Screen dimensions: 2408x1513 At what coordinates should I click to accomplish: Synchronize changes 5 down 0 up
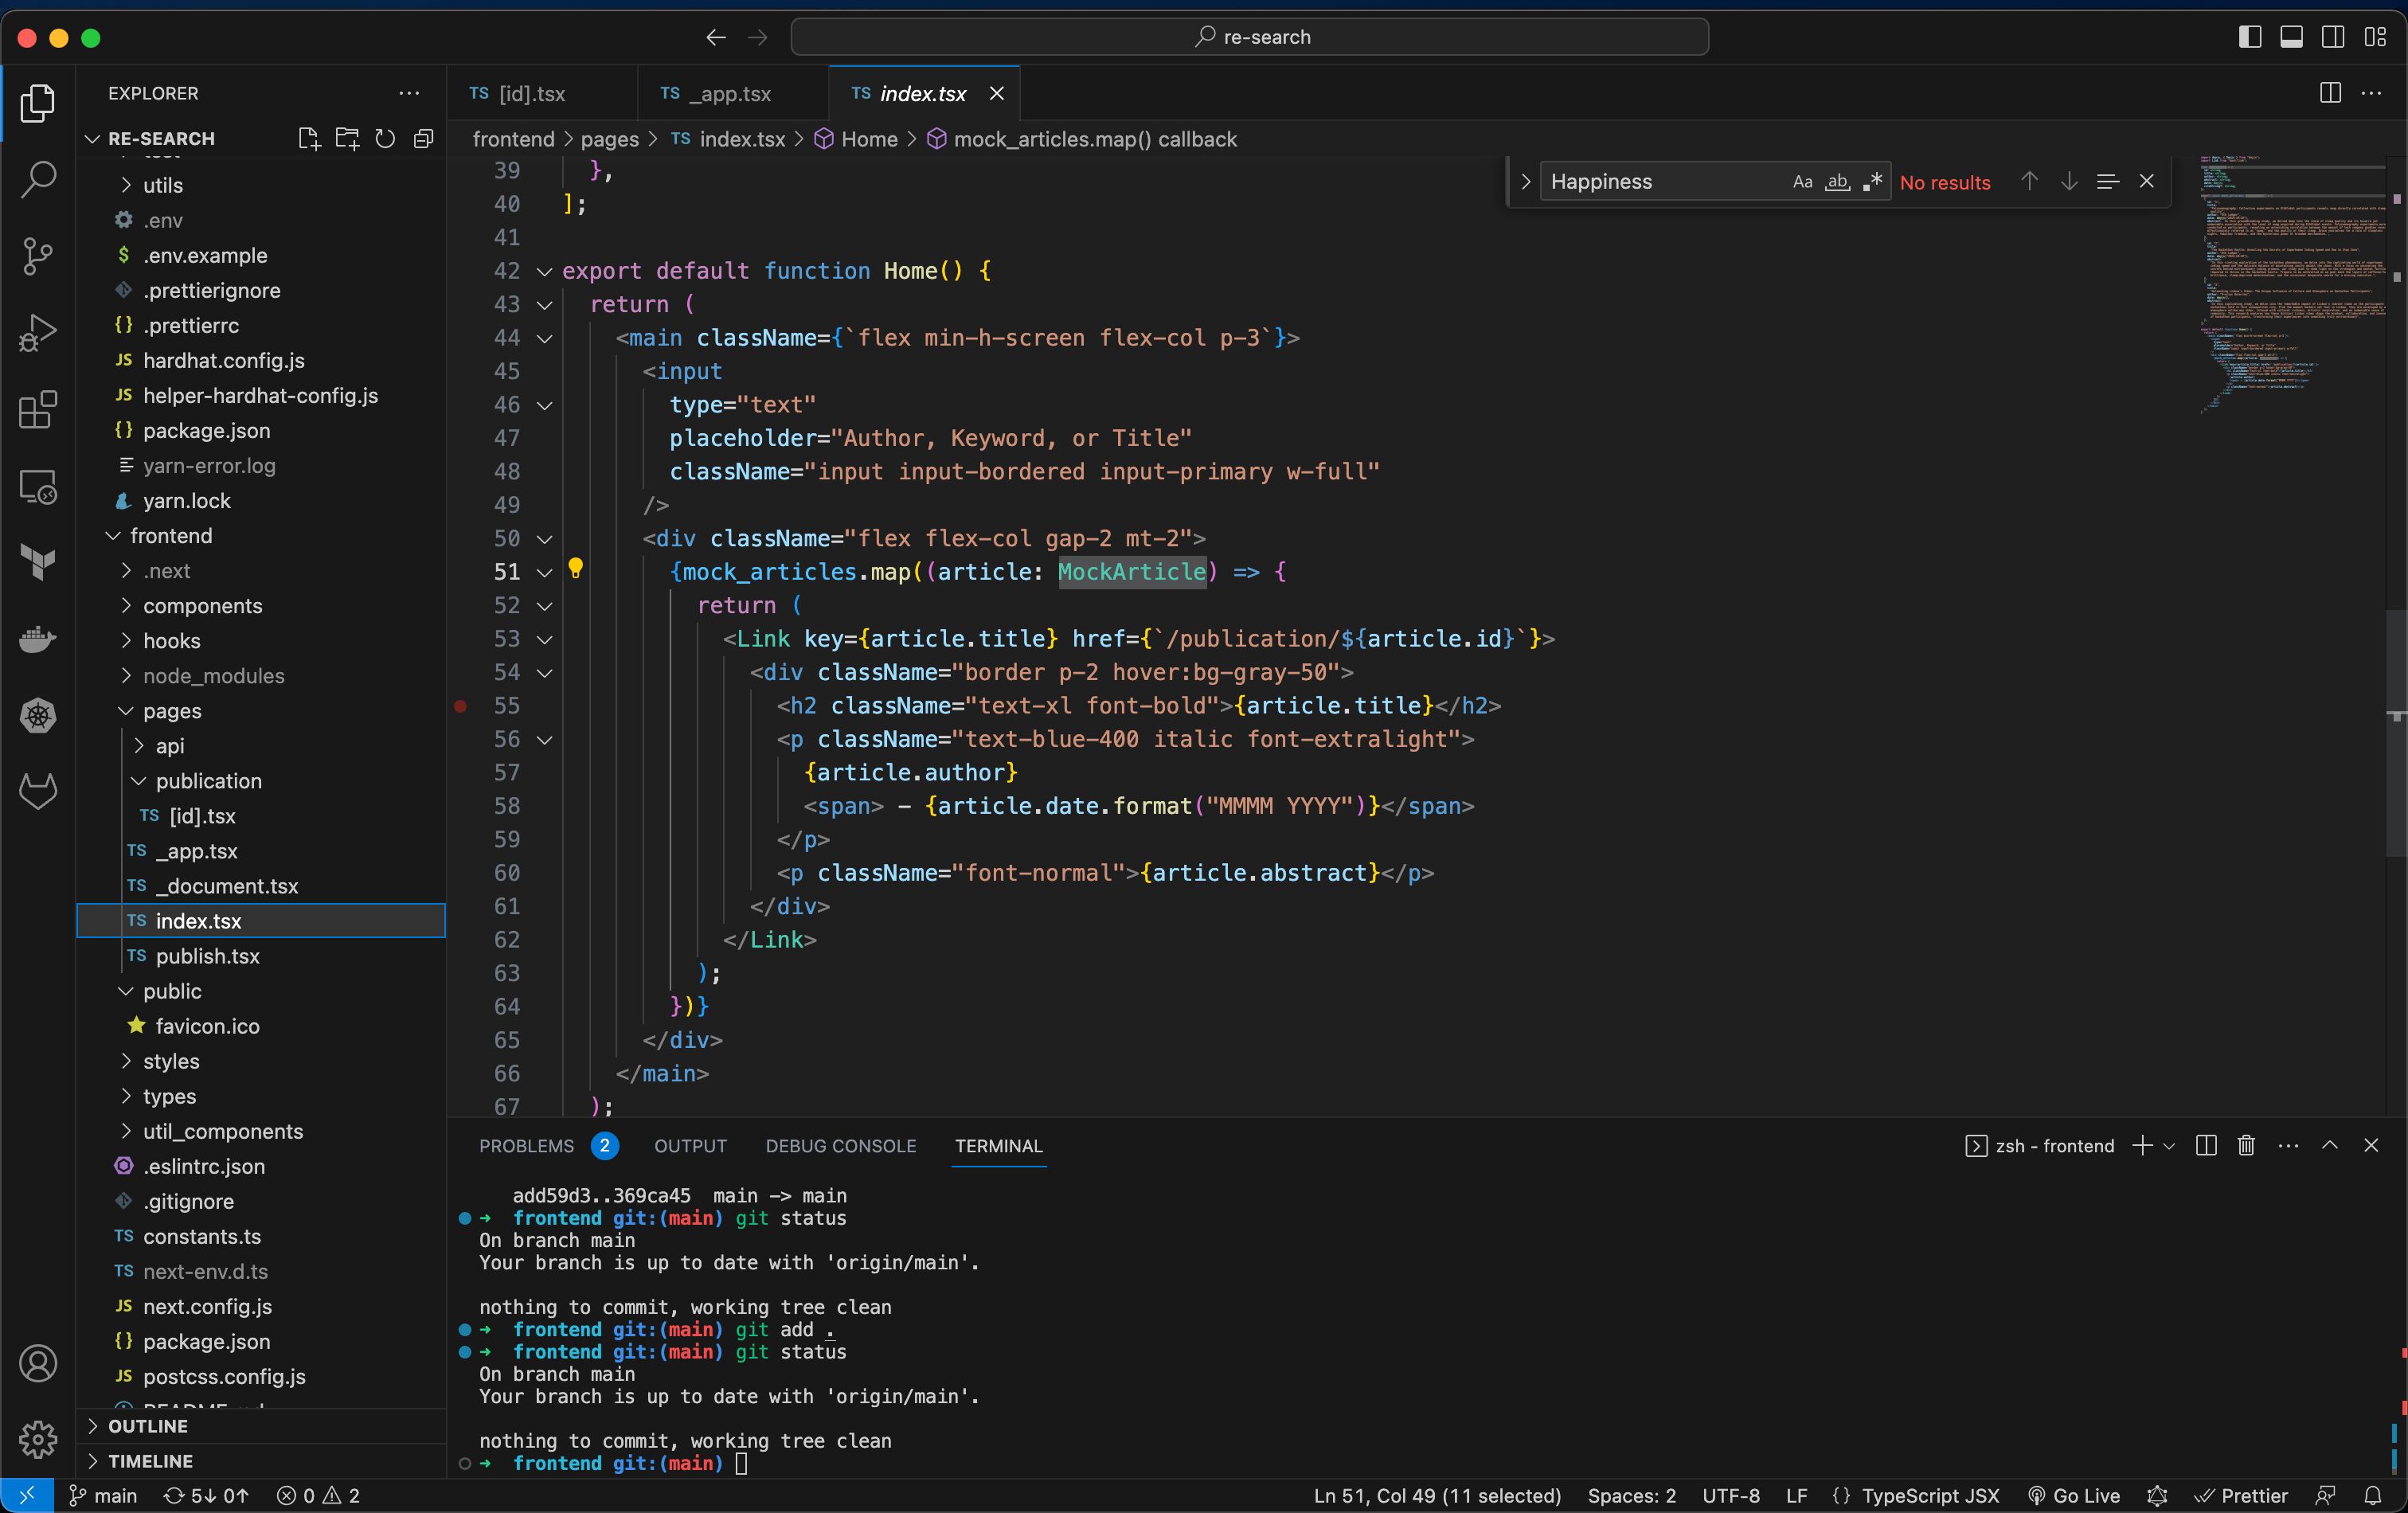tap(206, 1496)
